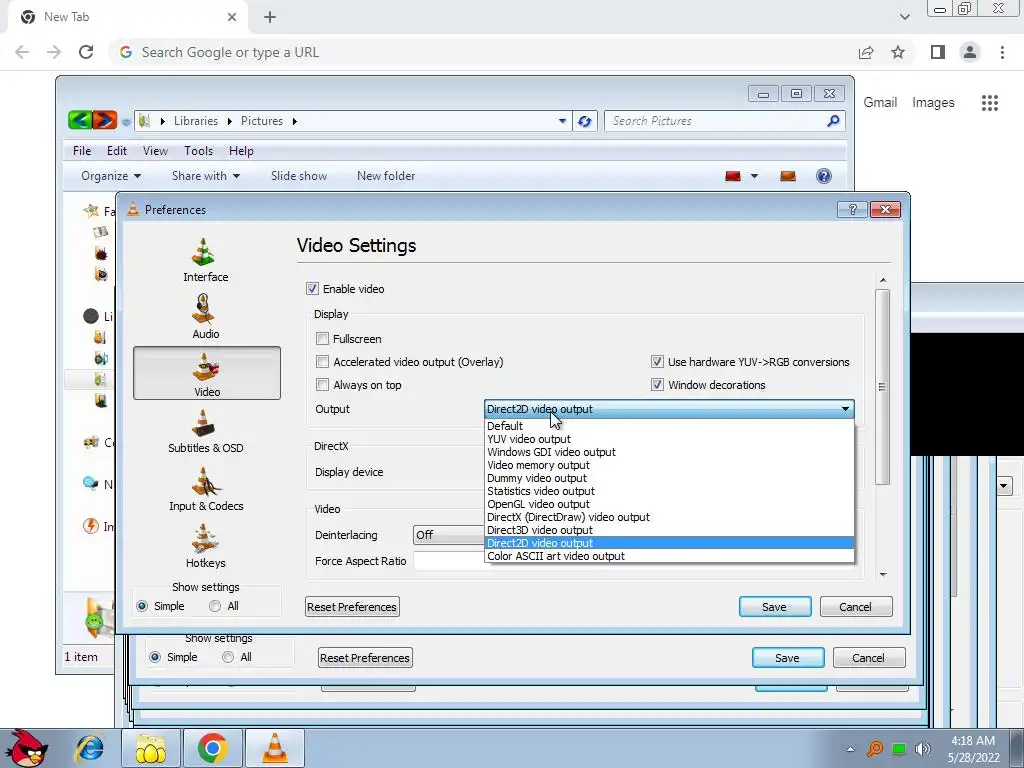Toggle the Enable video checkbox
The image size is (1024, 768).
(x=312, y=289)
